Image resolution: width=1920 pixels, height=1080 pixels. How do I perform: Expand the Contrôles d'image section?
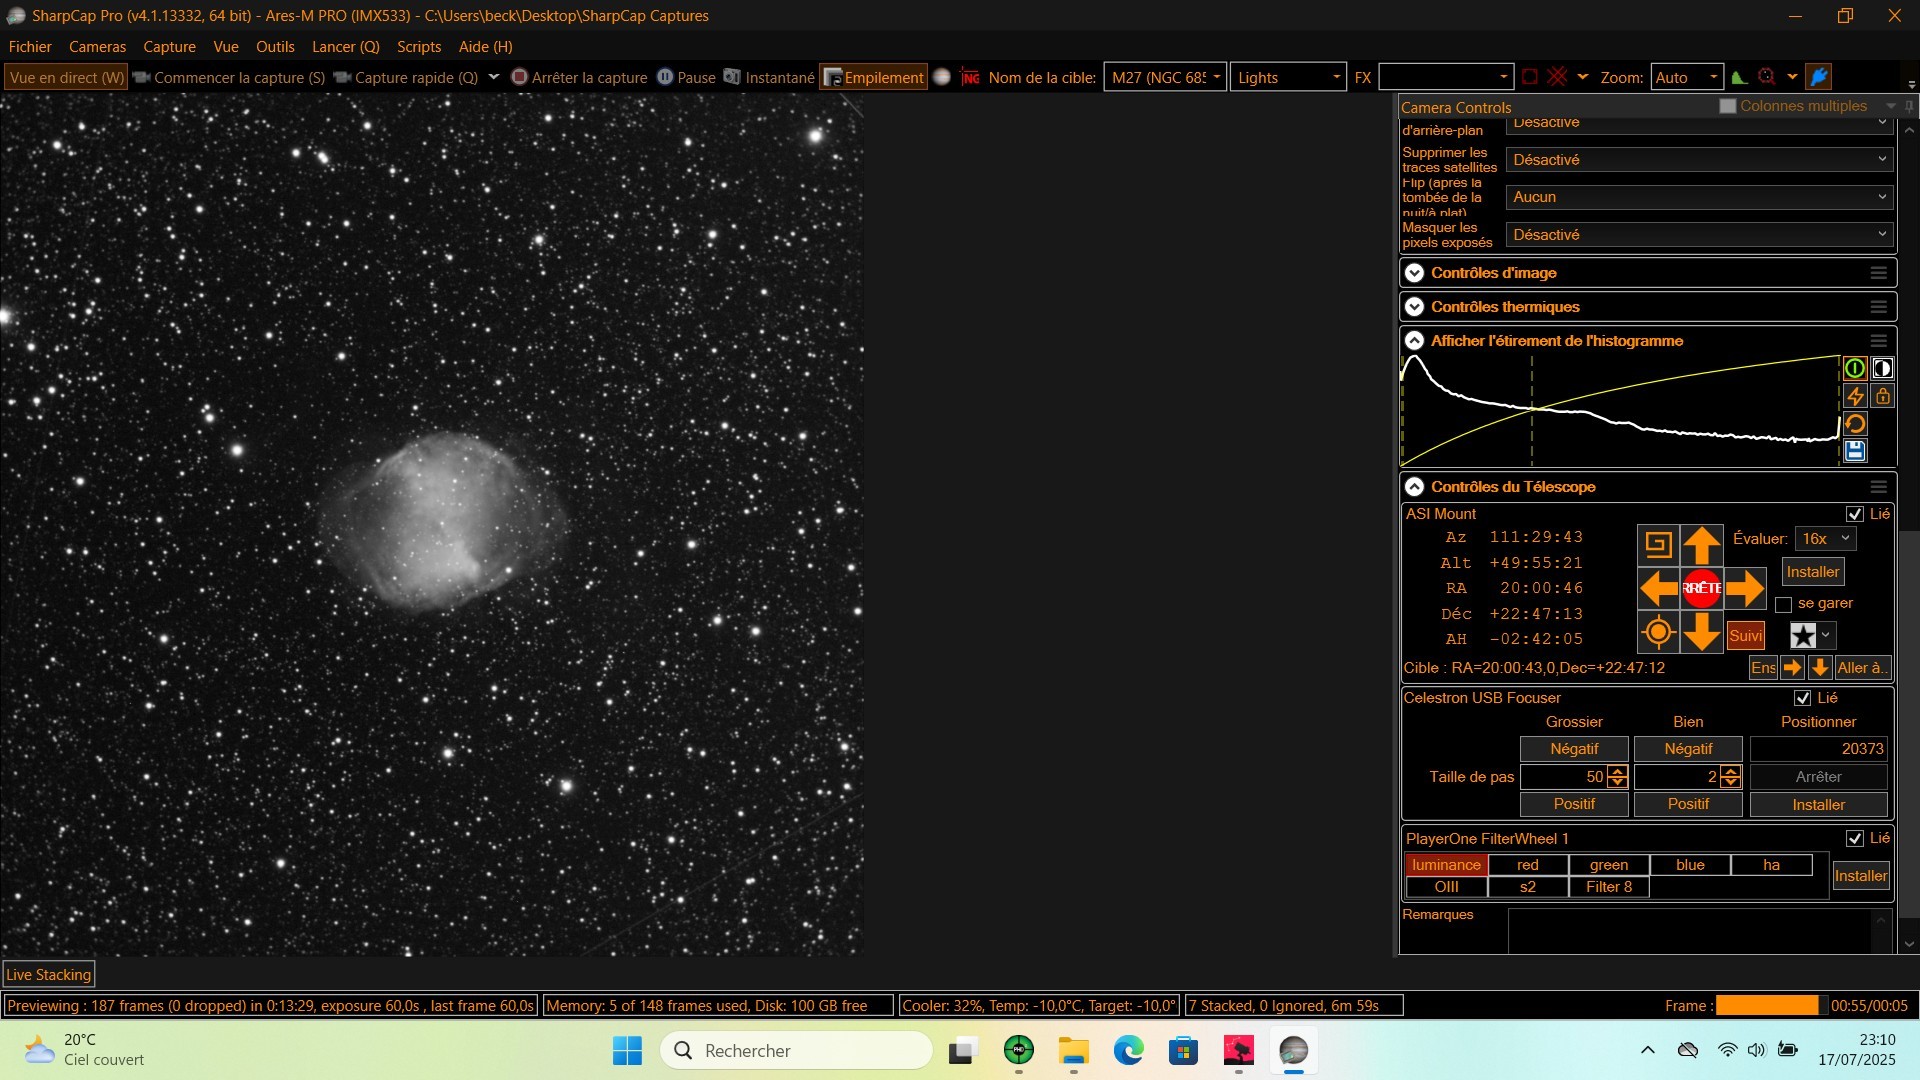tap(1414, 273)
